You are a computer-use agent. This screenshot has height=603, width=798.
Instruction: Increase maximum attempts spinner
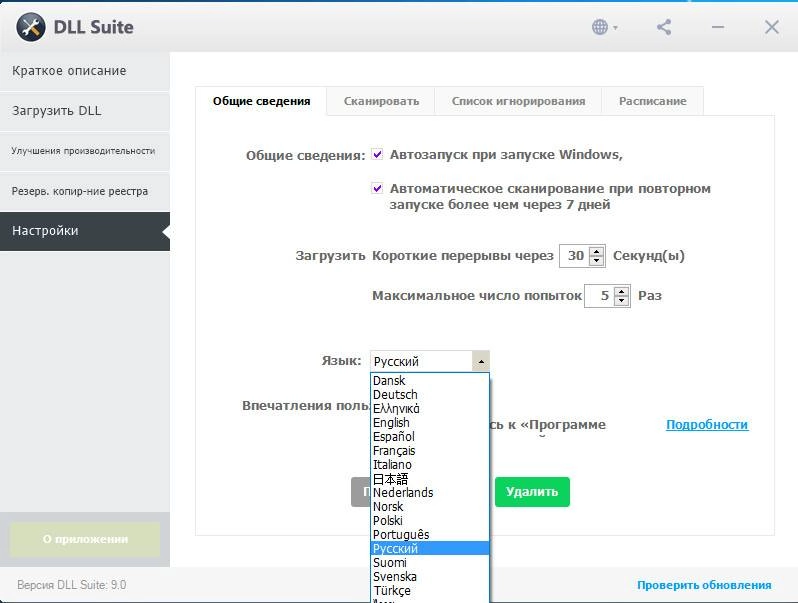click(x=621, y=291)
